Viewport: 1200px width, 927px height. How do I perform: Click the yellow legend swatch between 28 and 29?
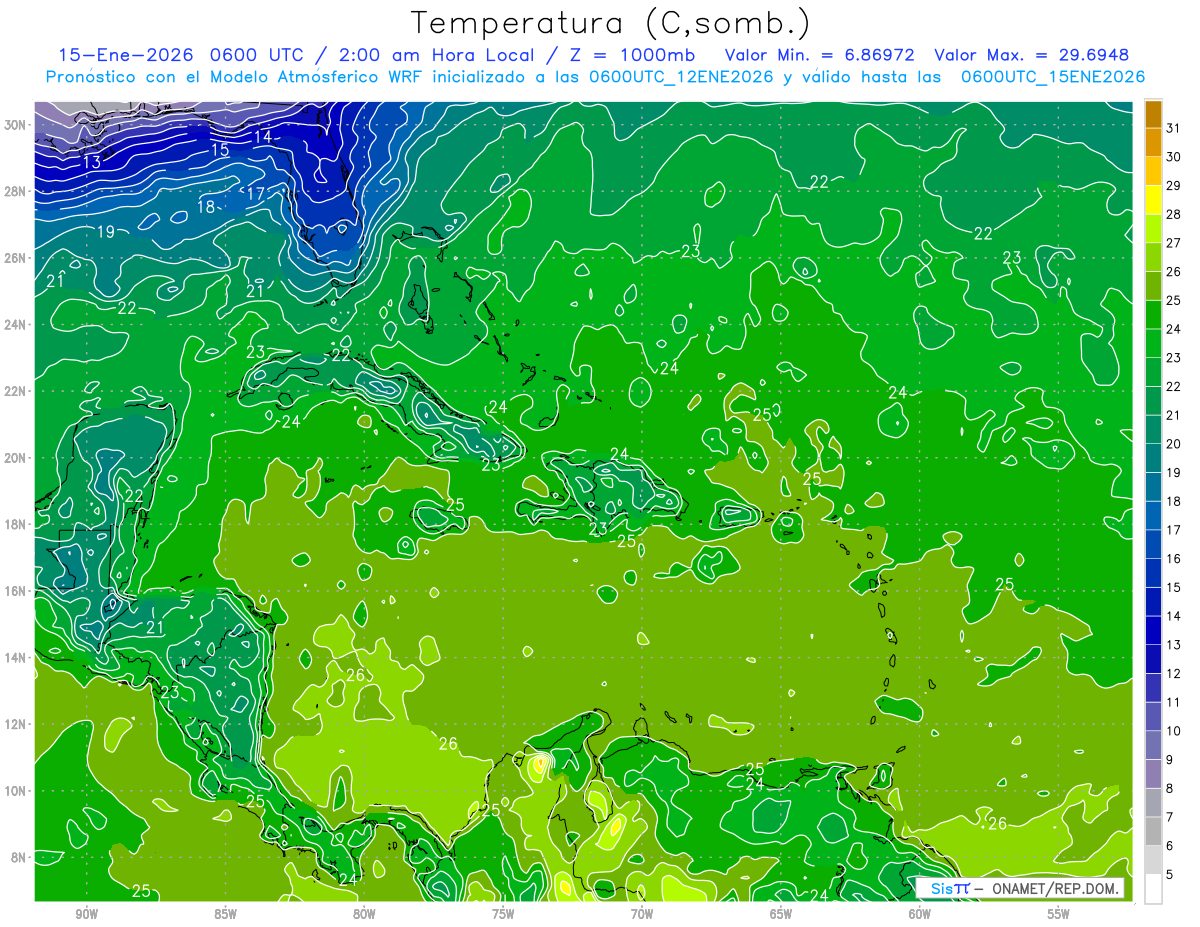(1153, 199)
